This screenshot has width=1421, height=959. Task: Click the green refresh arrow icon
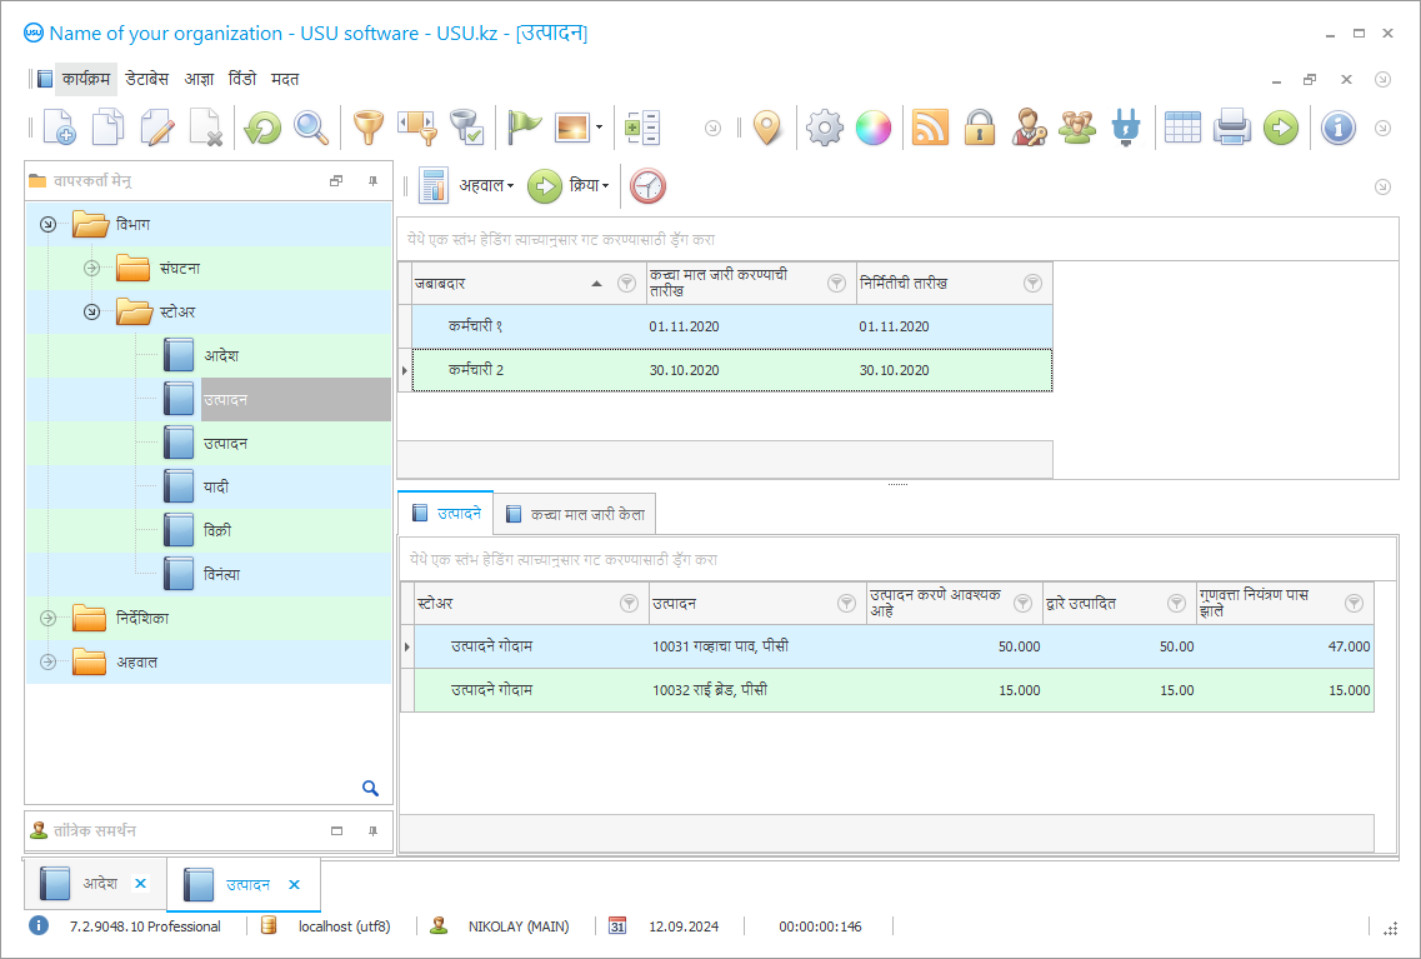[263, 127]
